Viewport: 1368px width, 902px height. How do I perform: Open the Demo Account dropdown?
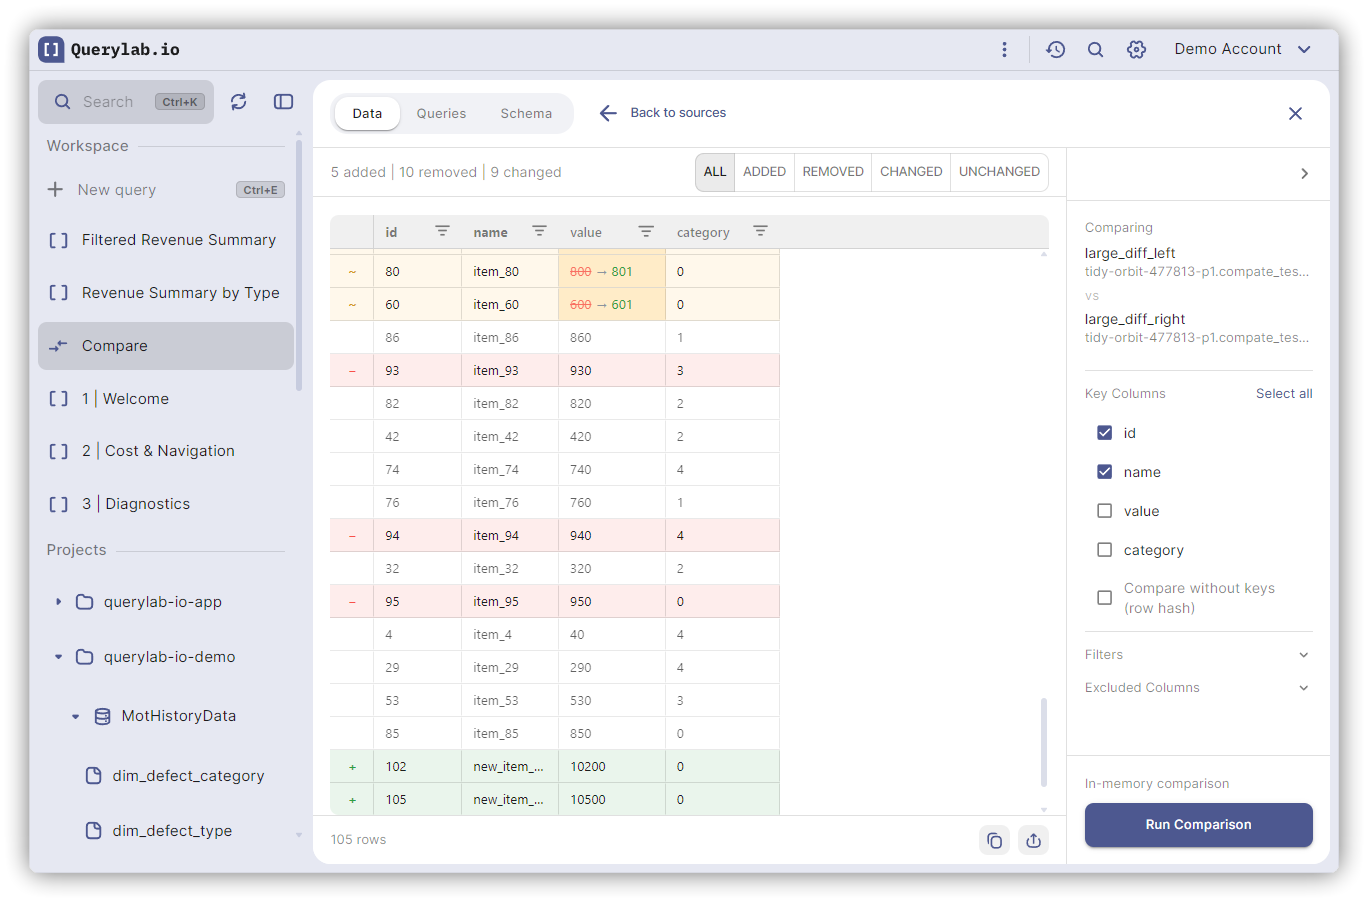coord(1242,50)
